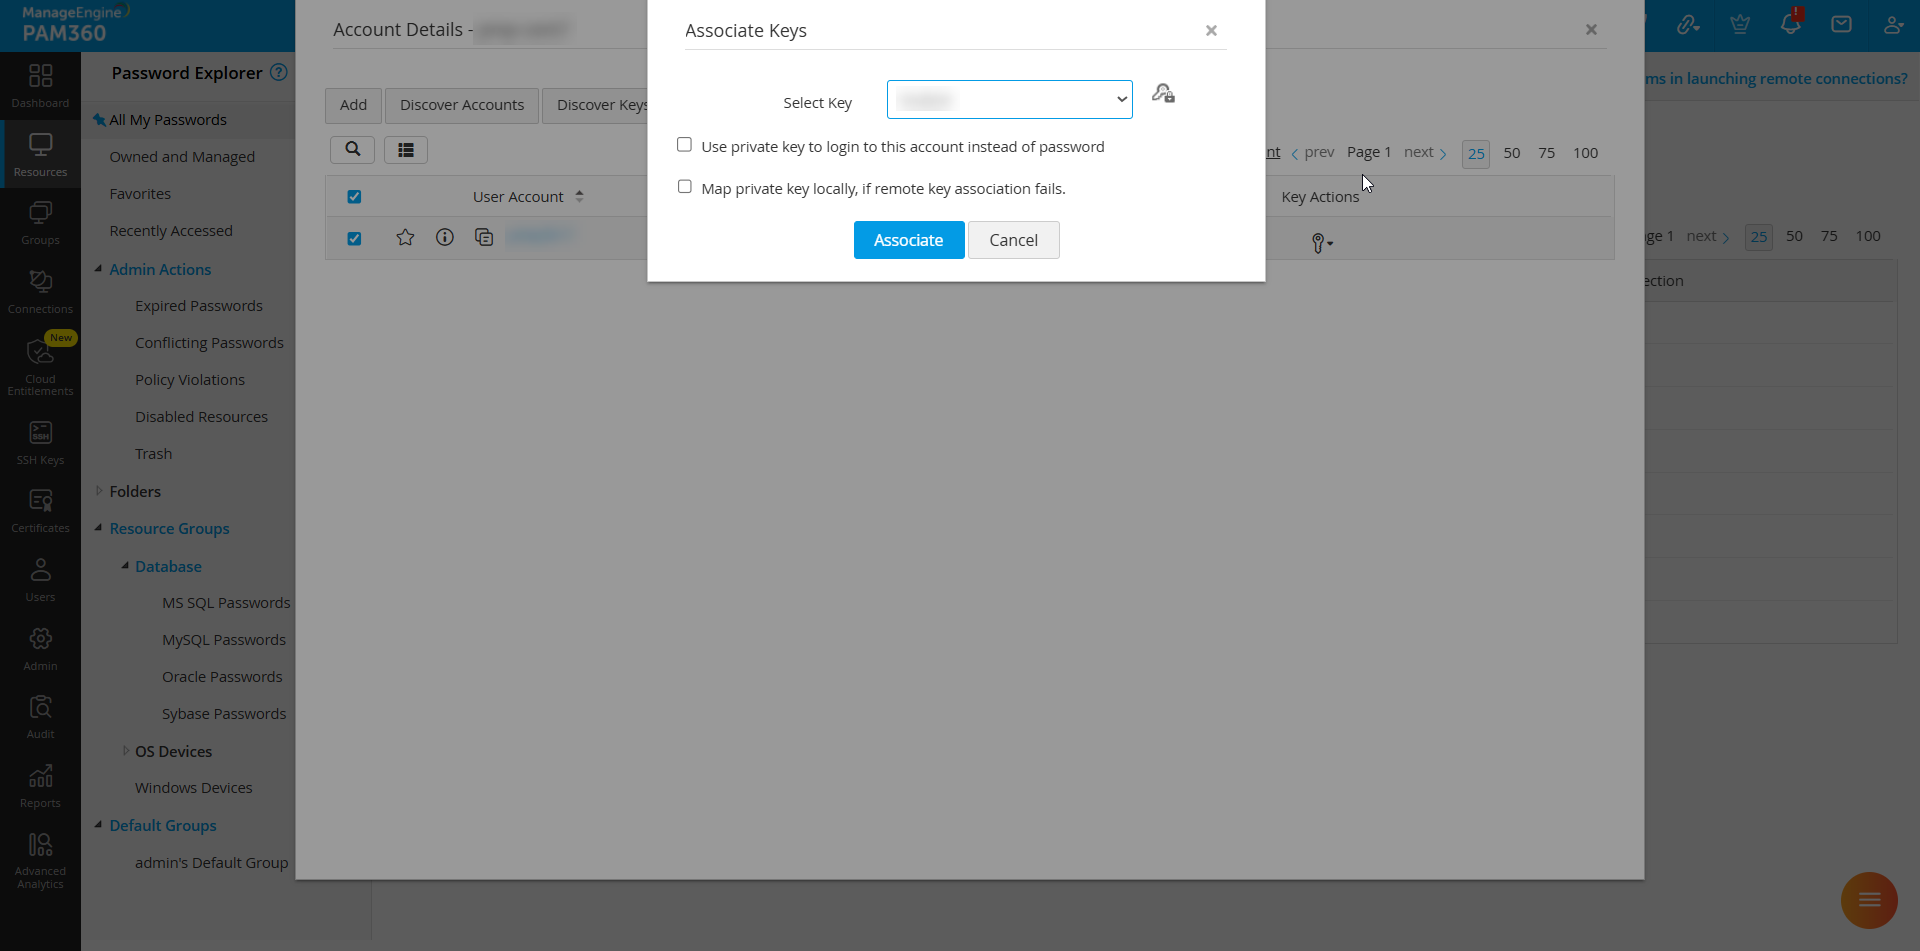Expand the OS Devices group
Screen dimensions: 1920x951
click(x=126, y=751)
